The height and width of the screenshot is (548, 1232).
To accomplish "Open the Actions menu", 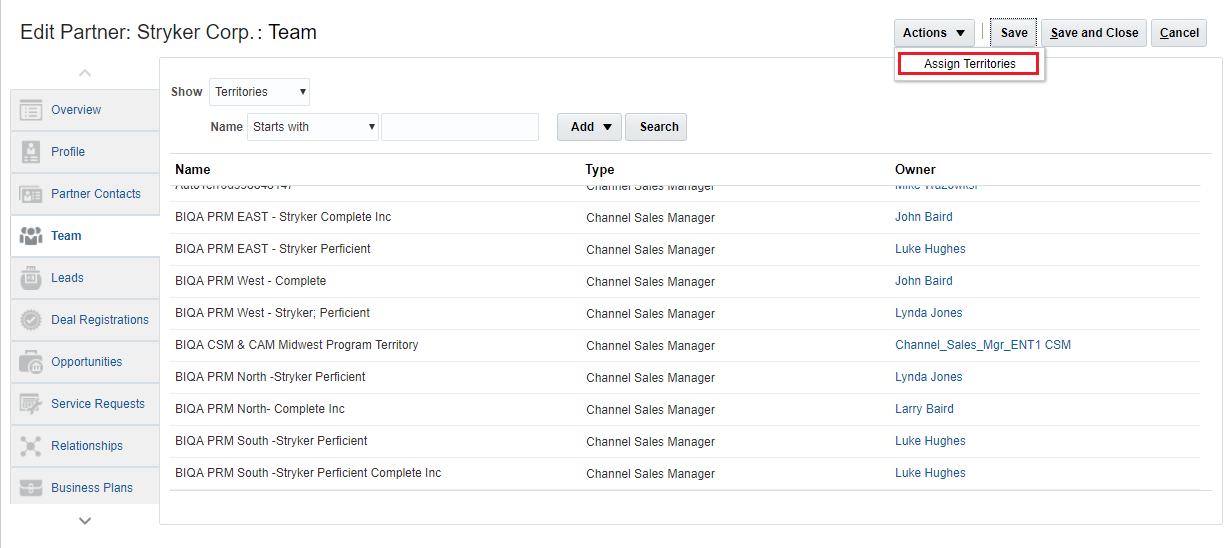I will (x=934, y=33).
